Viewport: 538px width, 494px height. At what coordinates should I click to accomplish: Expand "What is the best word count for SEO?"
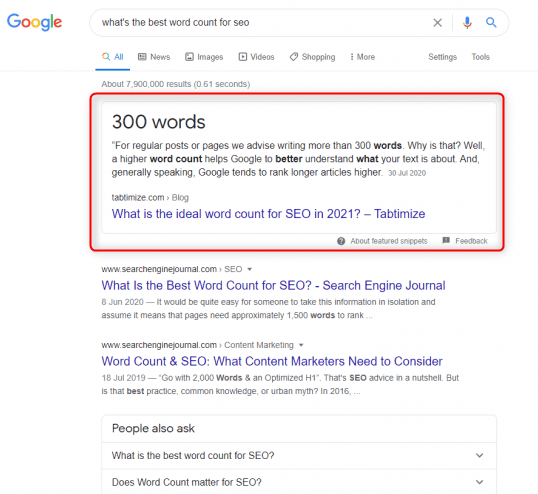(x=299, y=456)
